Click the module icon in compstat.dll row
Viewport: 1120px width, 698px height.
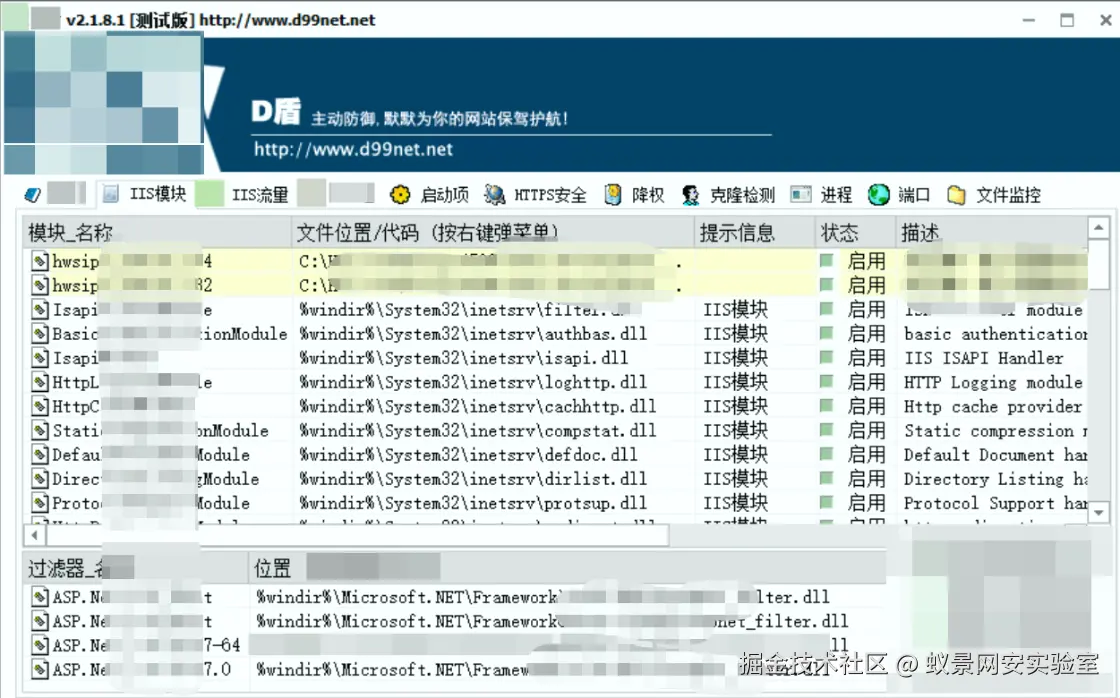coord(40,431)
